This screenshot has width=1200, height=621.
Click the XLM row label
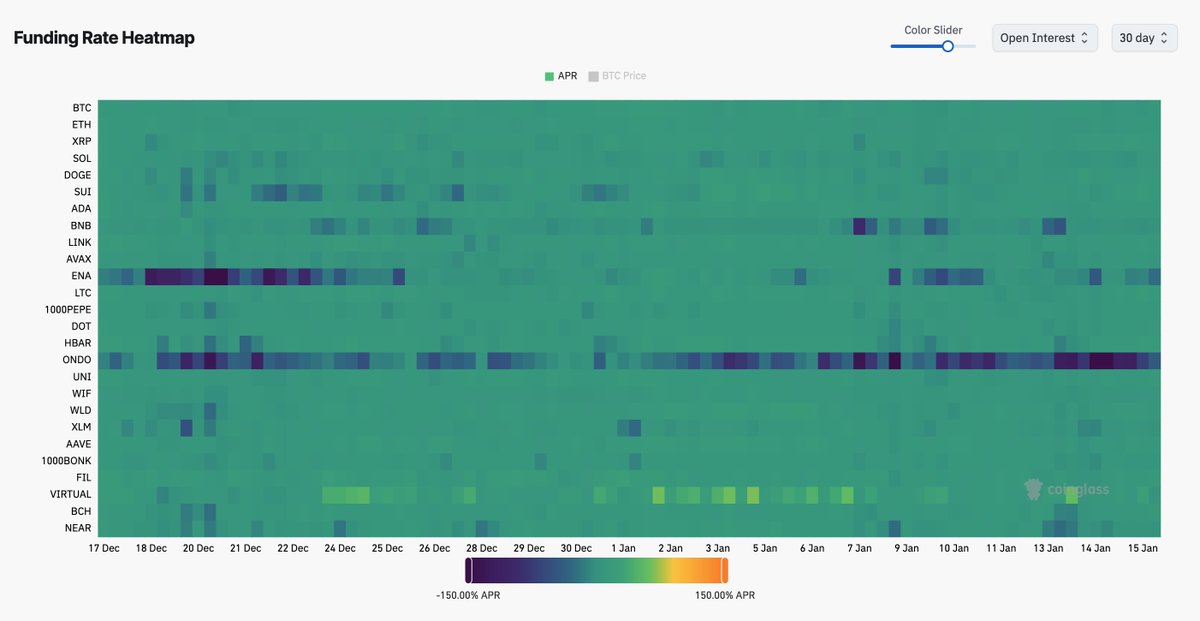tap(82, 427)
